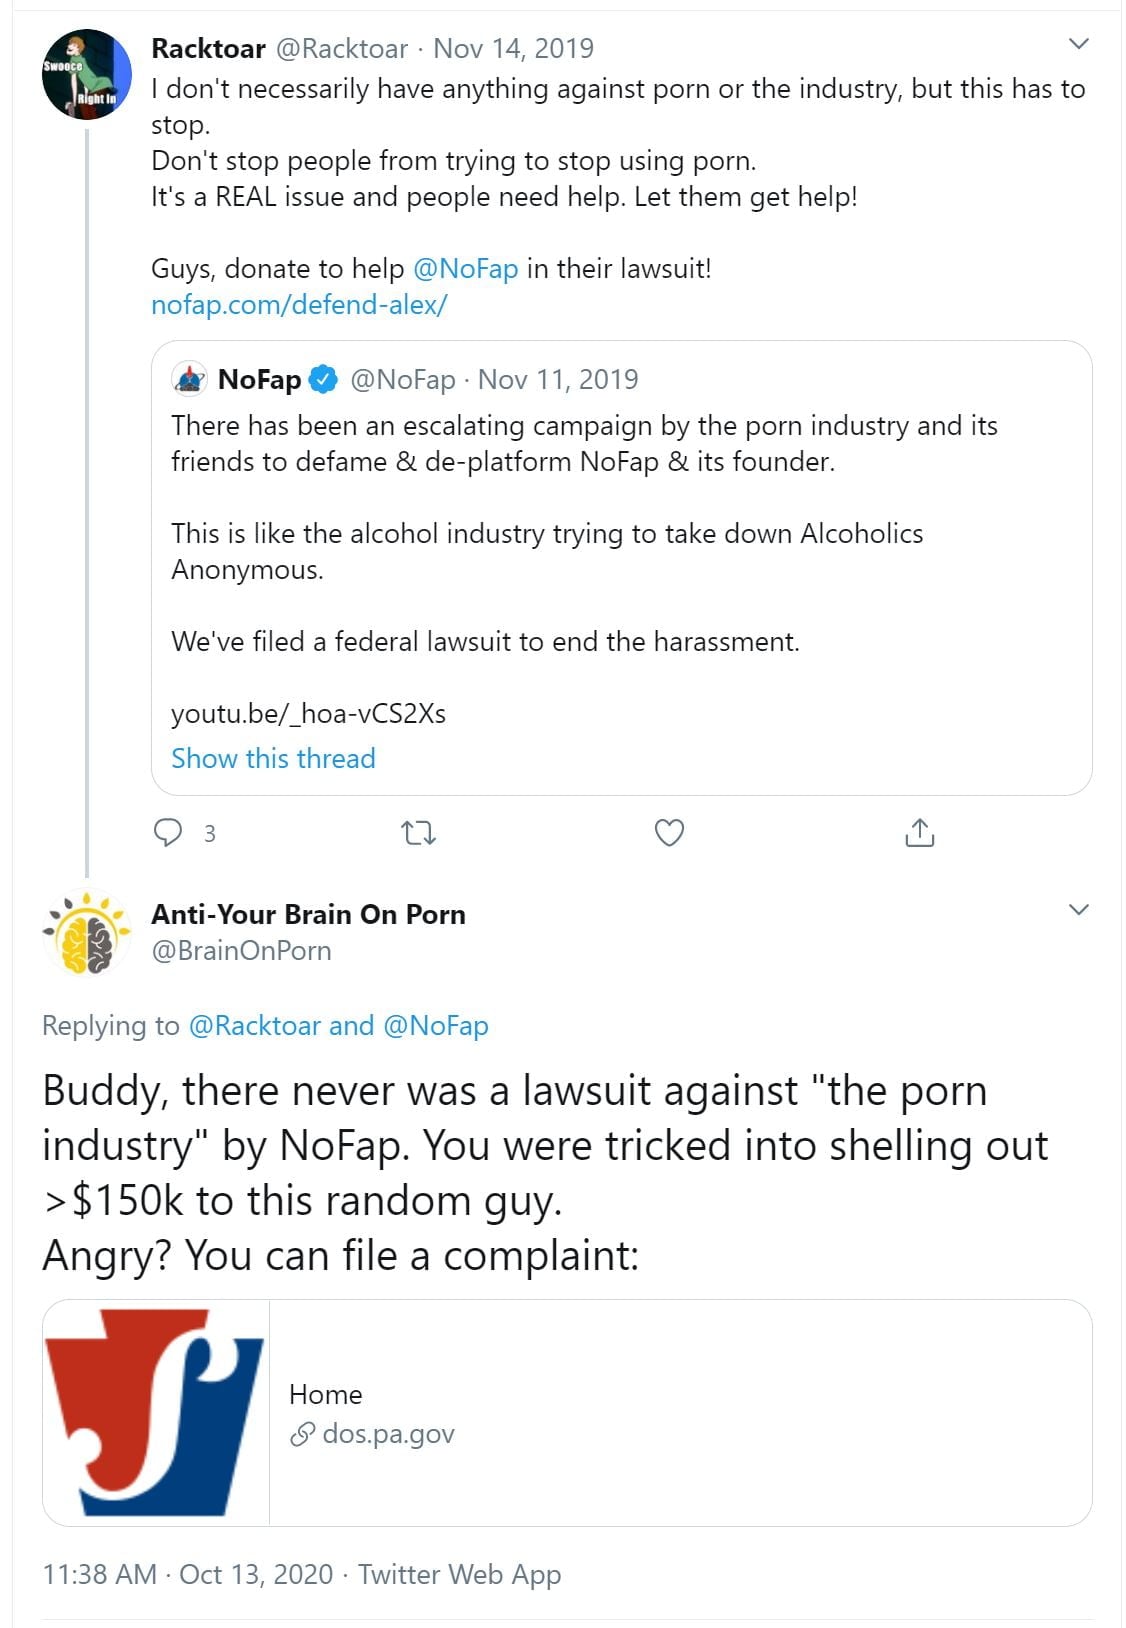Screen dimensions: 1126x1628
Task: Like Racktoar's tweet with the heart icon
Action: coord(669,833)
